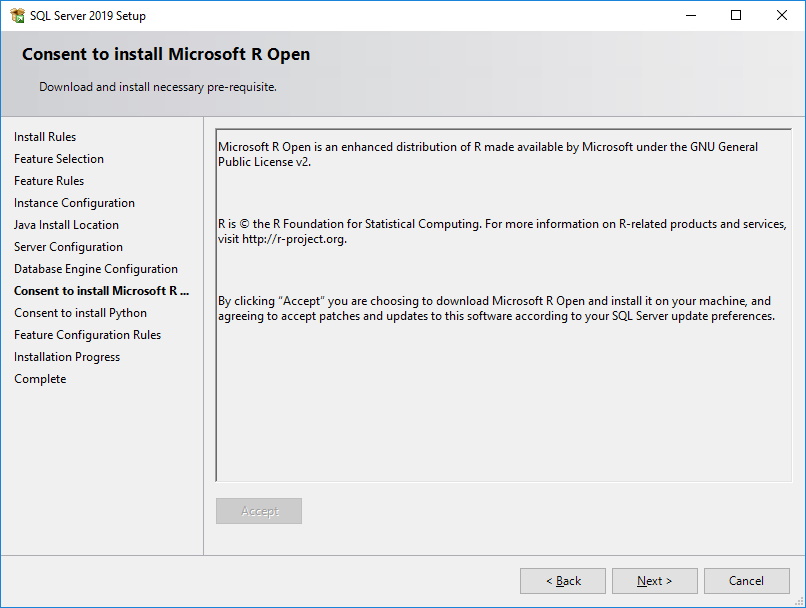806x608 pixels.
Task: Click the Microsoft R Open license paragraph
Action: [488, 154]
